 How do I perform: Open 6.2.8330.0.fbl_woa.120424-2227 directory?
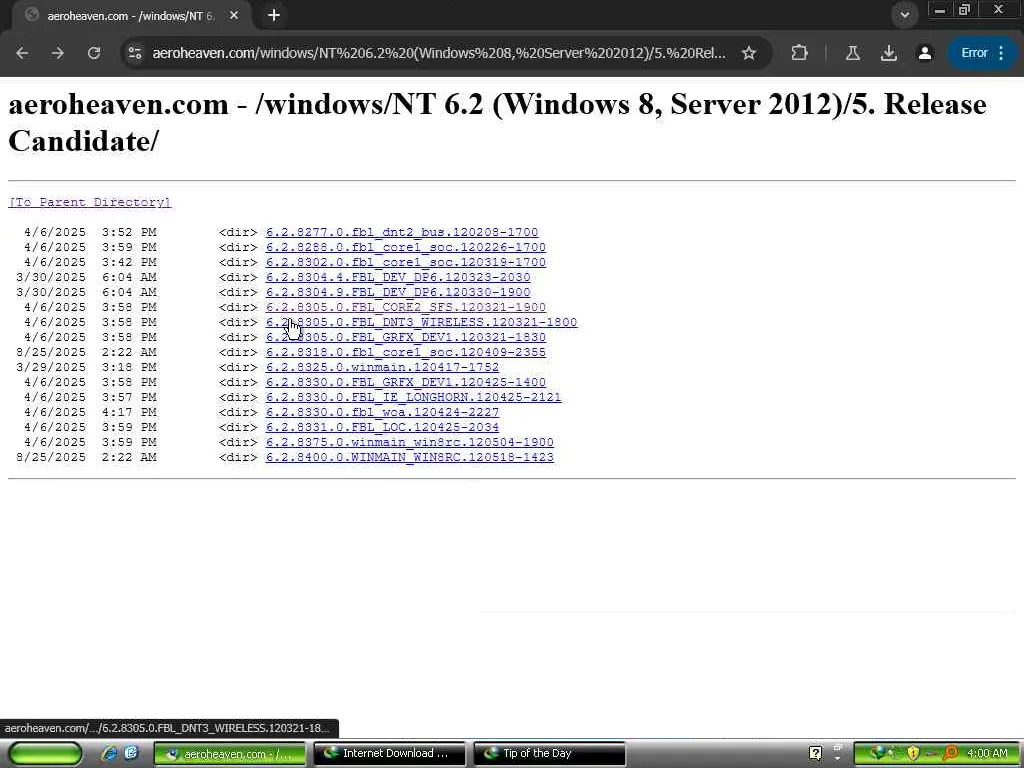pos(382,412)
